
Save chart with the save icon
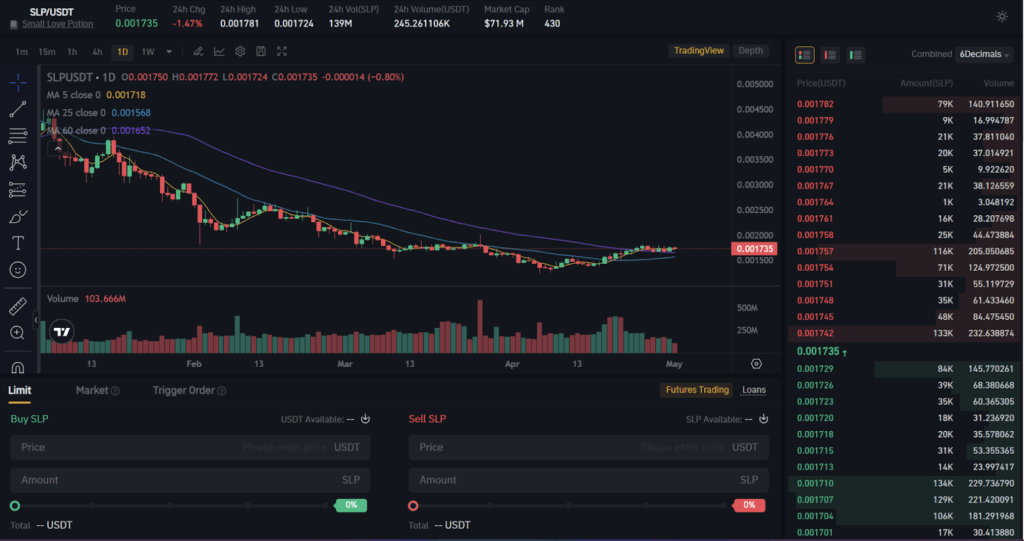[x=261, y=52]
